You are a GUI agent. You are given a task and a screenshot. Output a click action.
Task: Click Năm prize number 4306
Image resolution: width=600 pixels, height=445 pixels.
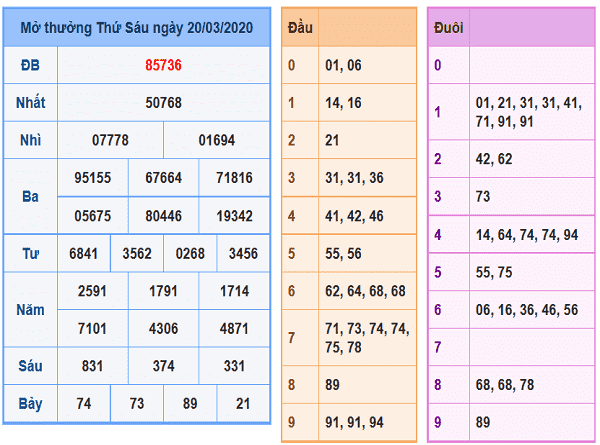pyautogui.click(x=163, y=328)
